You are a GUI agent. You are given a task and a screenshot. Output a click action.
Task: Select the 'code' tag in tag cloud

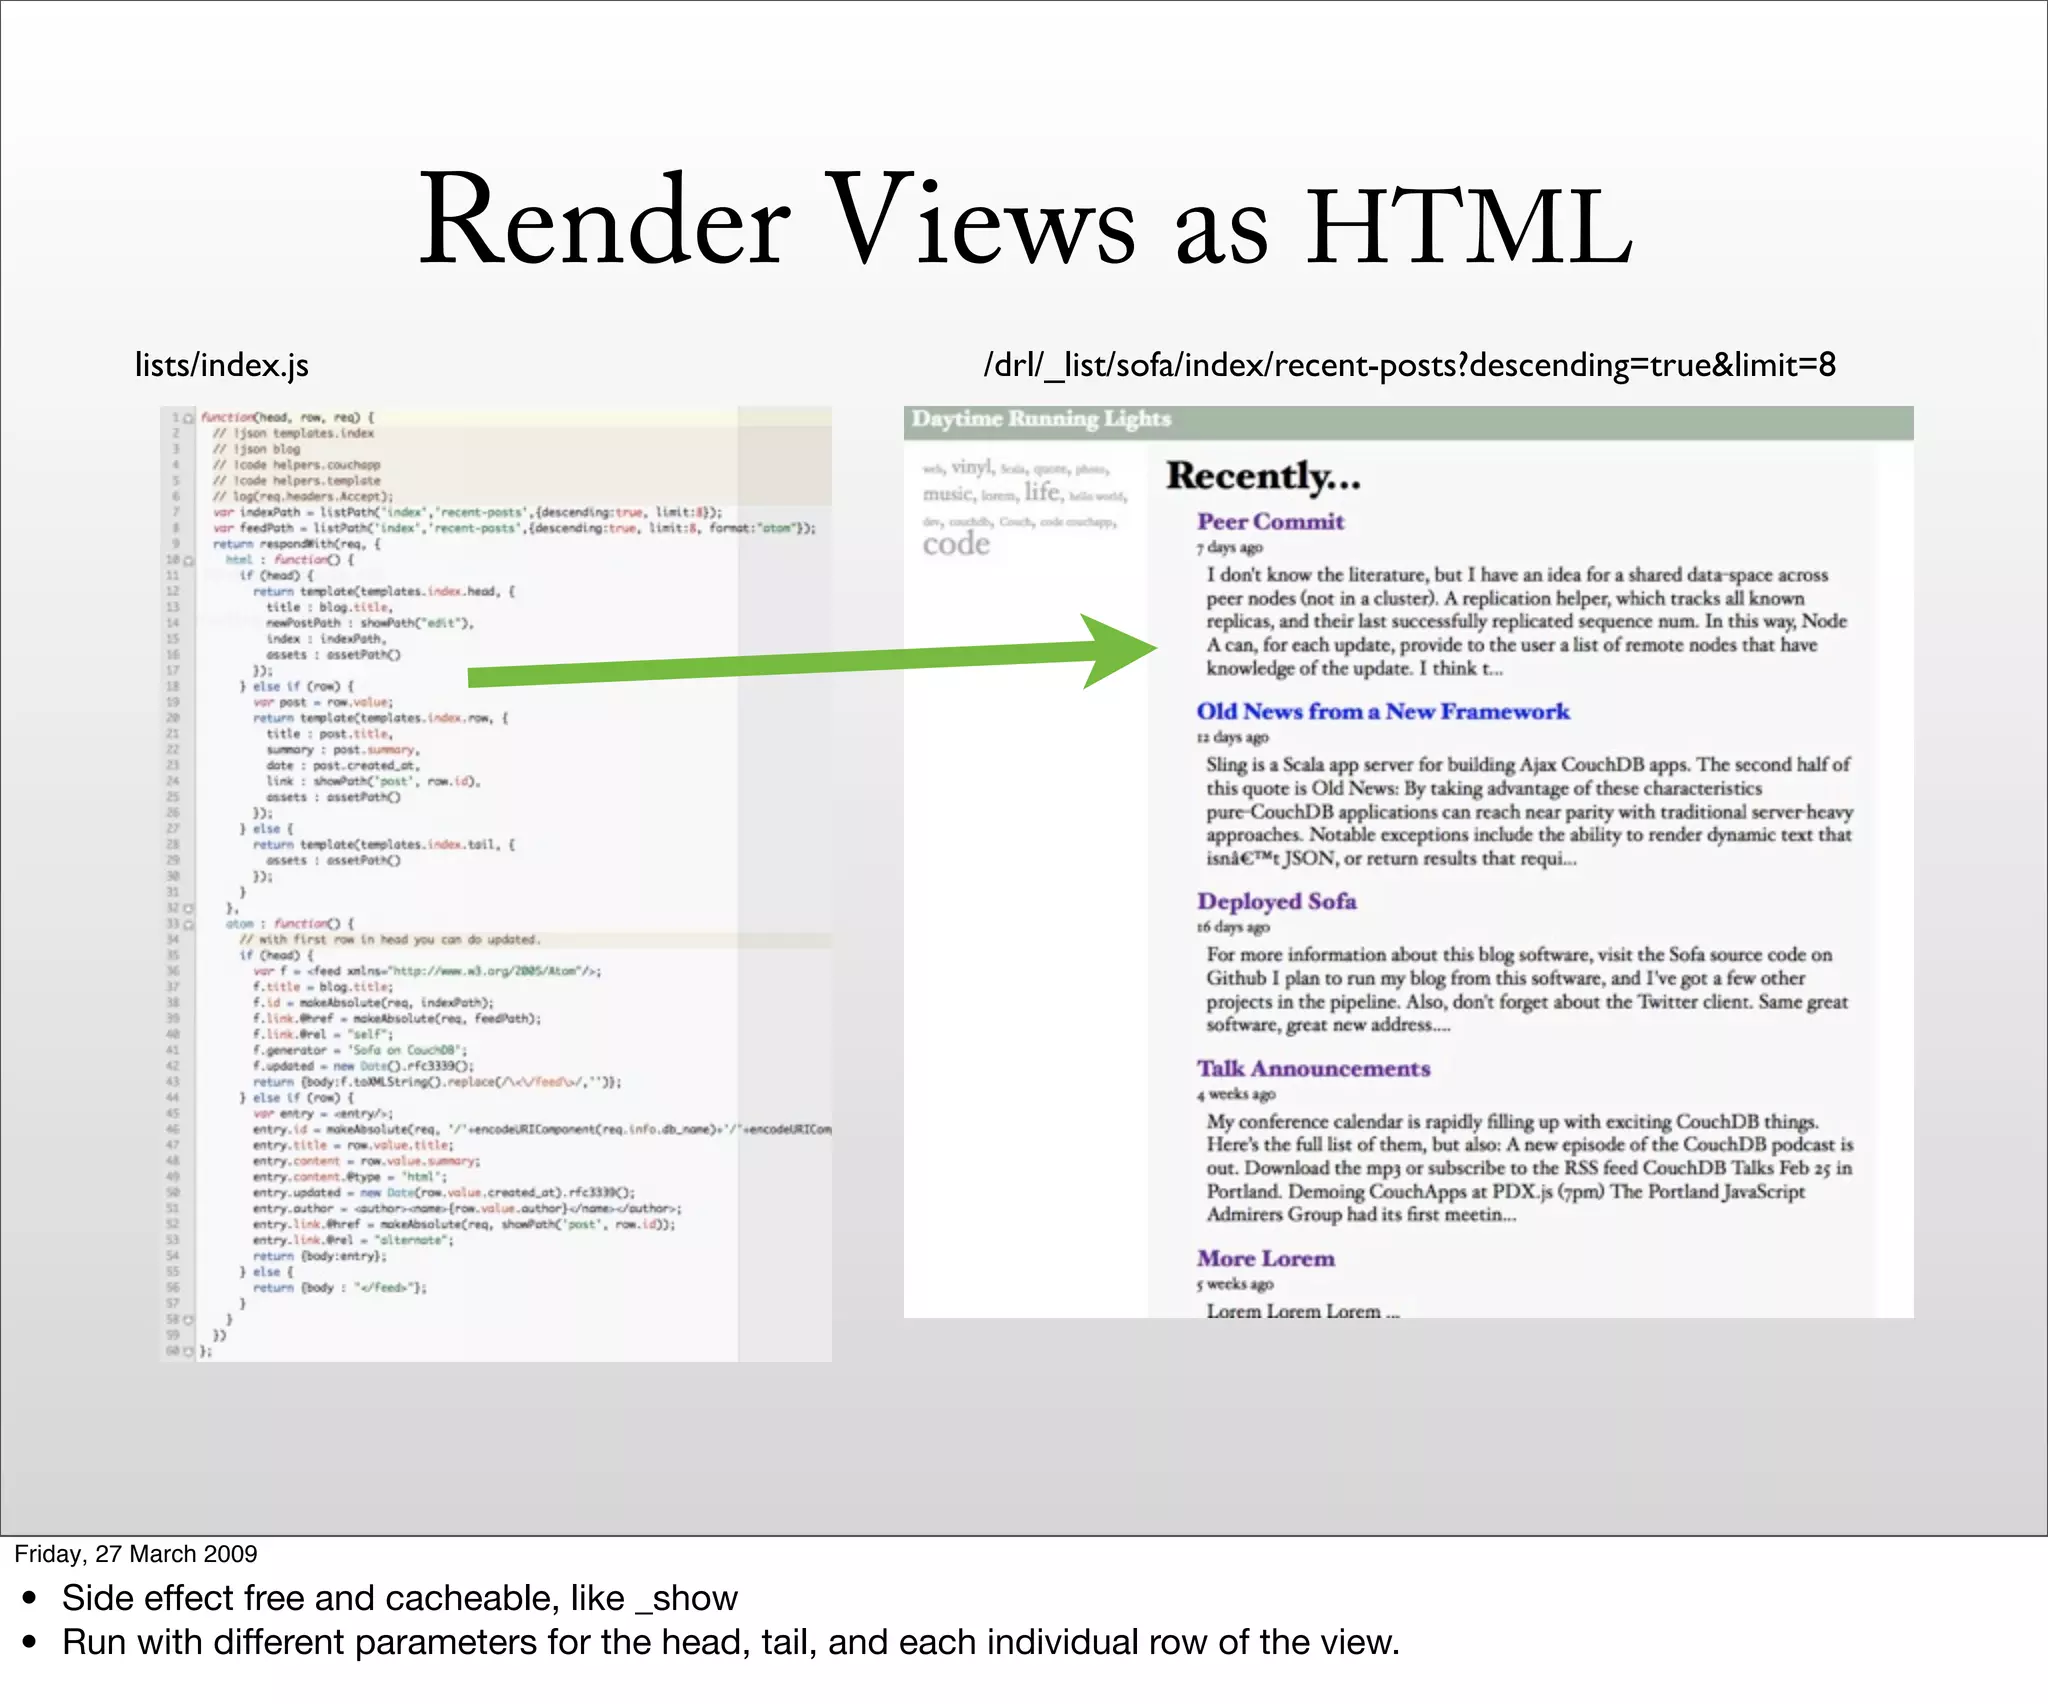click(x=956, y=543)
